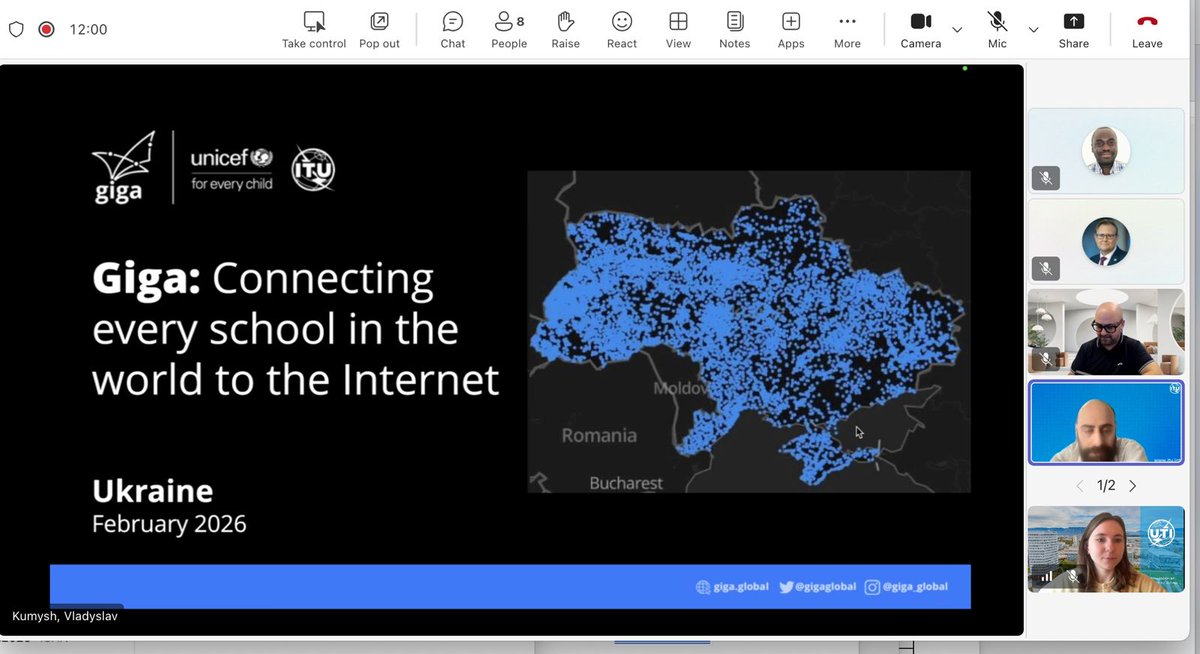Expand mic options dropdown arrow
1200x654 pixels.
pos(1033,30)
